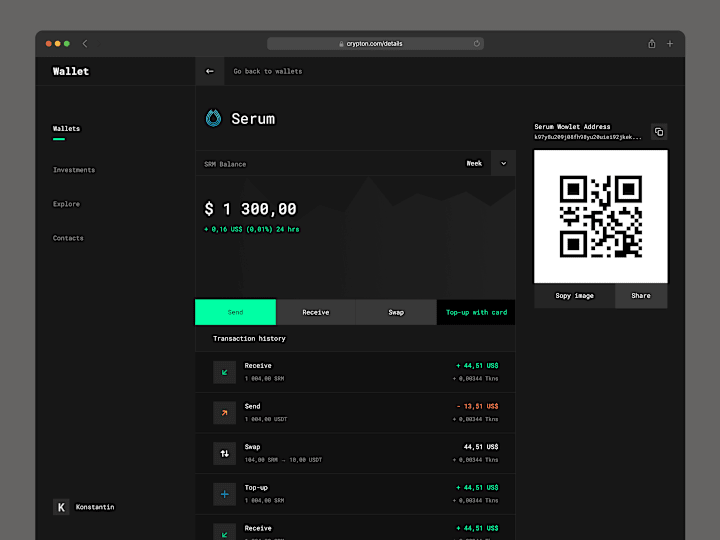Click the Wallet title in the header
Viewport: 720px width, 540px height.
pos(71,71)
